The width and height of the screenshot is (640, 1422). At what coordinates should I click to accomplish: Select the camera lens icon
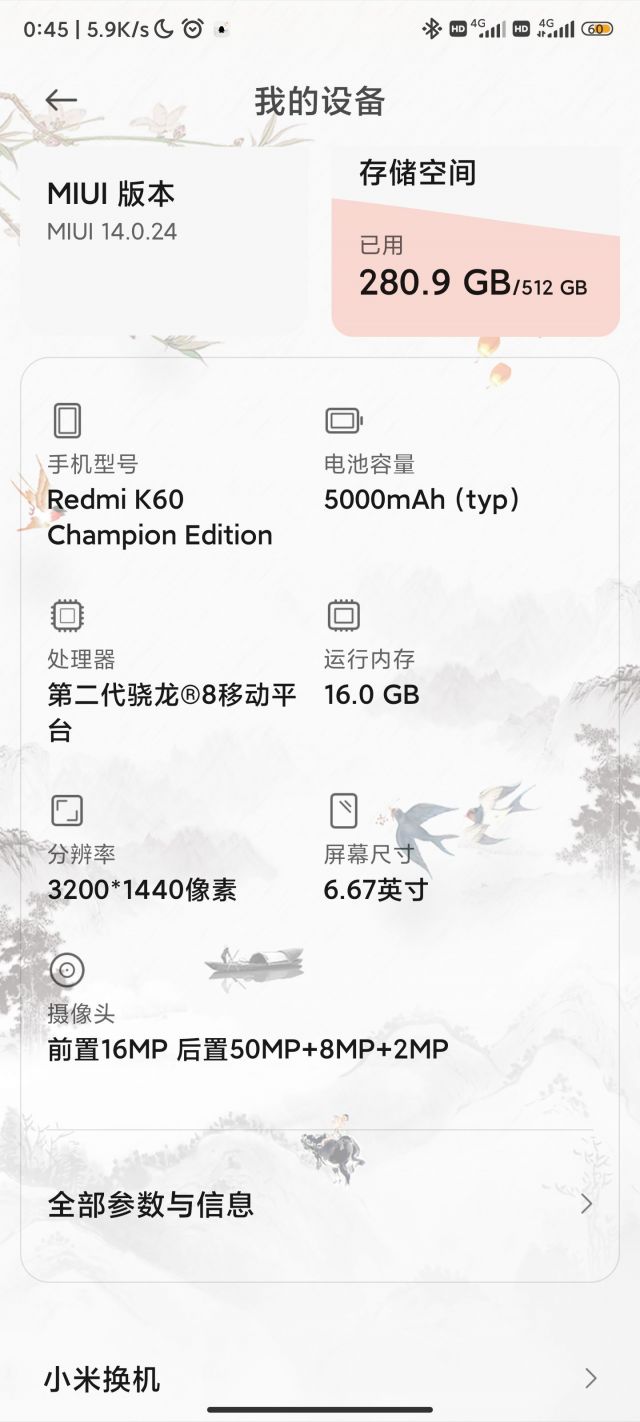(67, 968)
